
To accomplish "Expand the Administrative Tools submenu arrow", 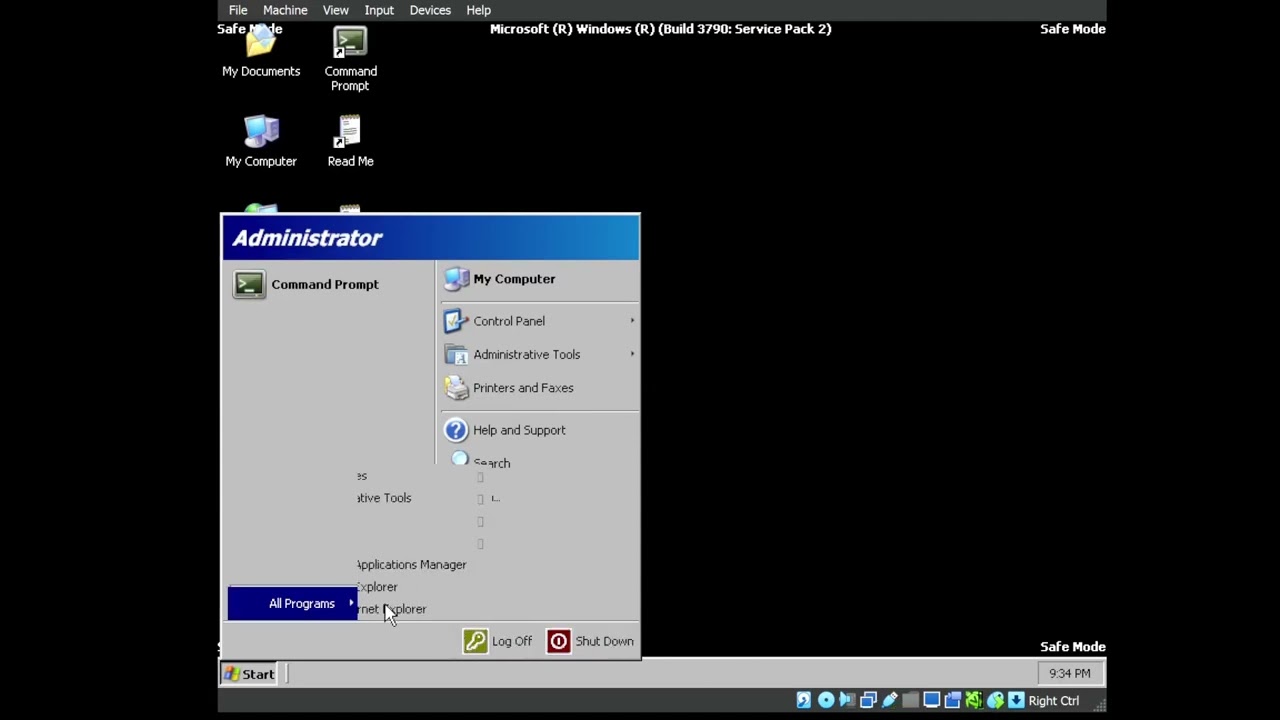I will (x=632, y=354).
